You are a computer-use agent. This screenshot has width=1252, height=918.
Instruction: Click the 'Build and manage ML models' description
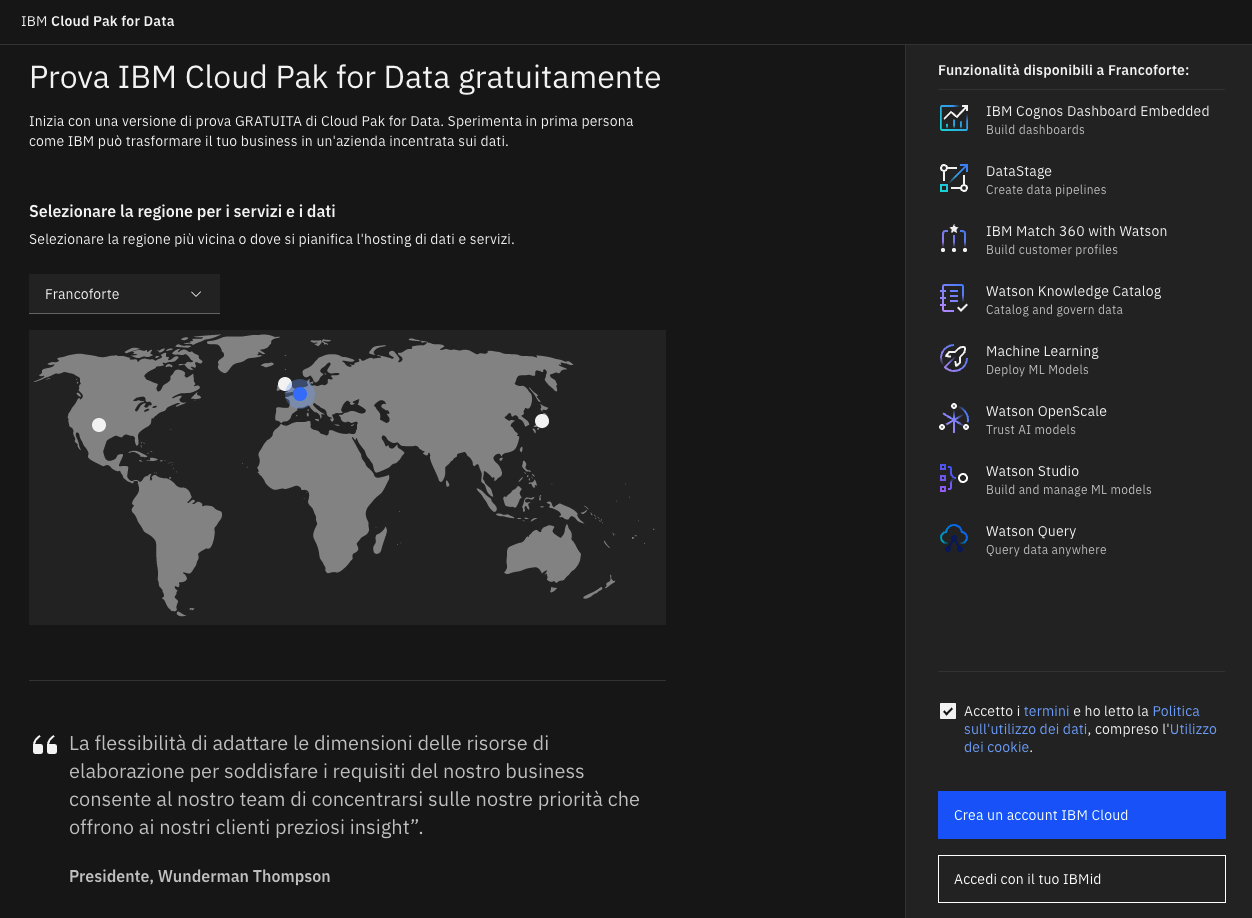tap(1069, 490)
